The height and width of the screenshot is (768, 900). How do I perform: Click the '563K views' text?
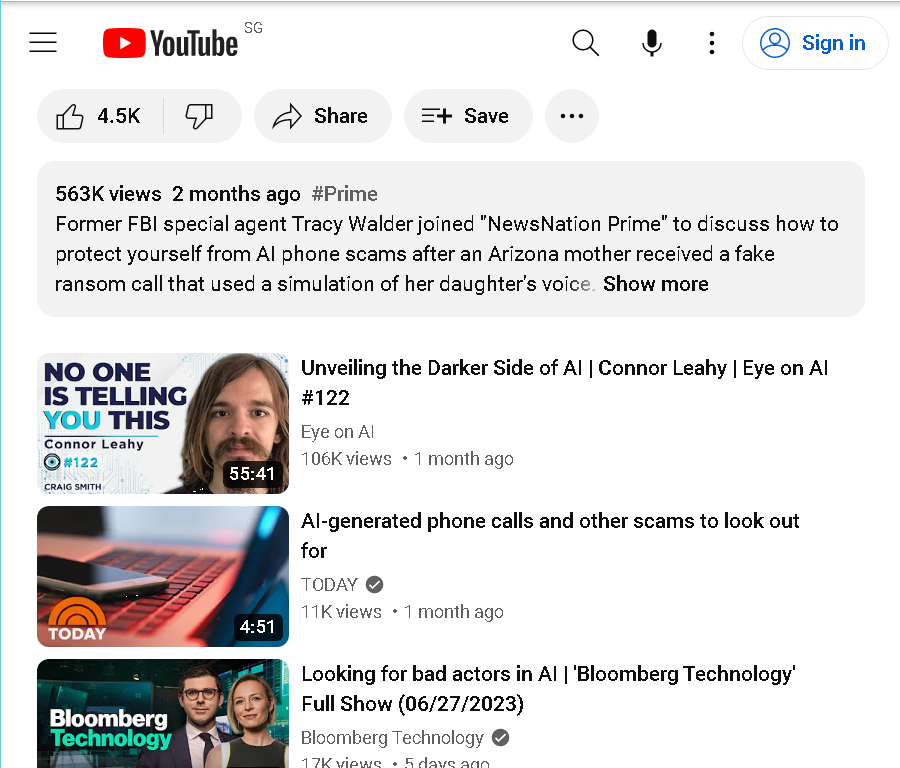(x=108, y=194)
